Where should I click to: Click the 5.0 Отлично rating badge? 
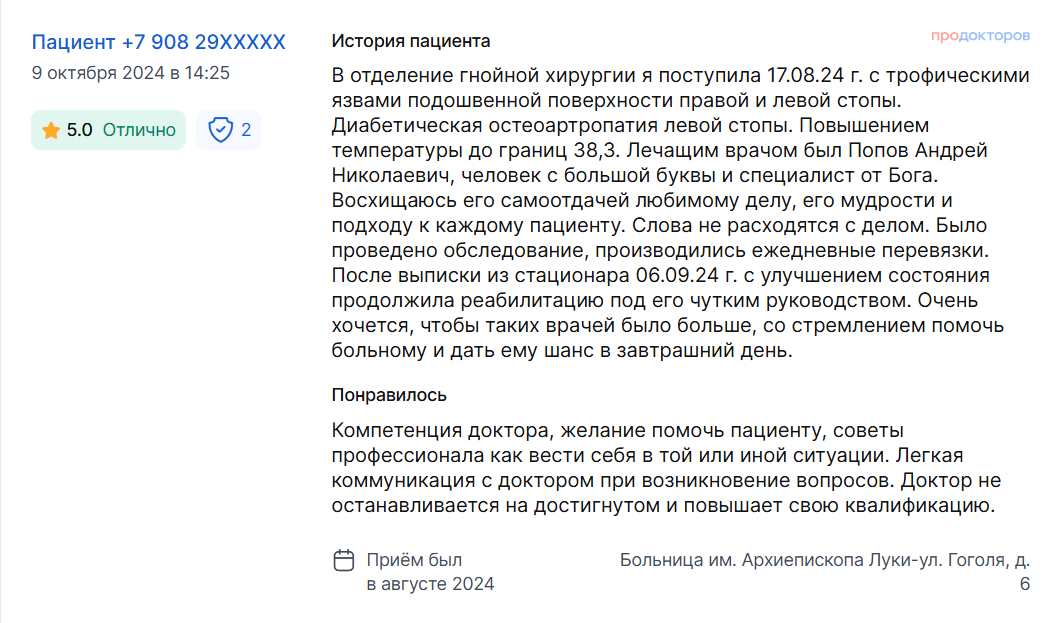coord(109,130)
